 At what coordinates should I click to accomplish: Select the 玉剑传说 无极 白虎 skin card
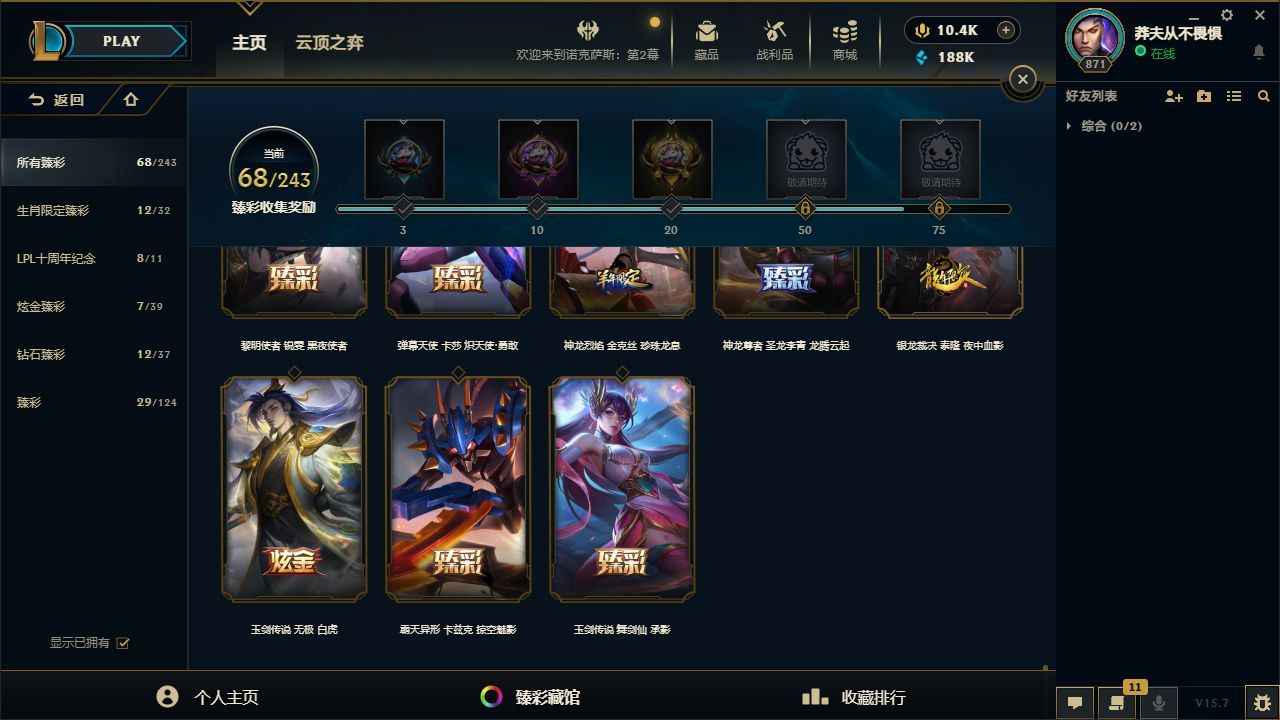294,488
